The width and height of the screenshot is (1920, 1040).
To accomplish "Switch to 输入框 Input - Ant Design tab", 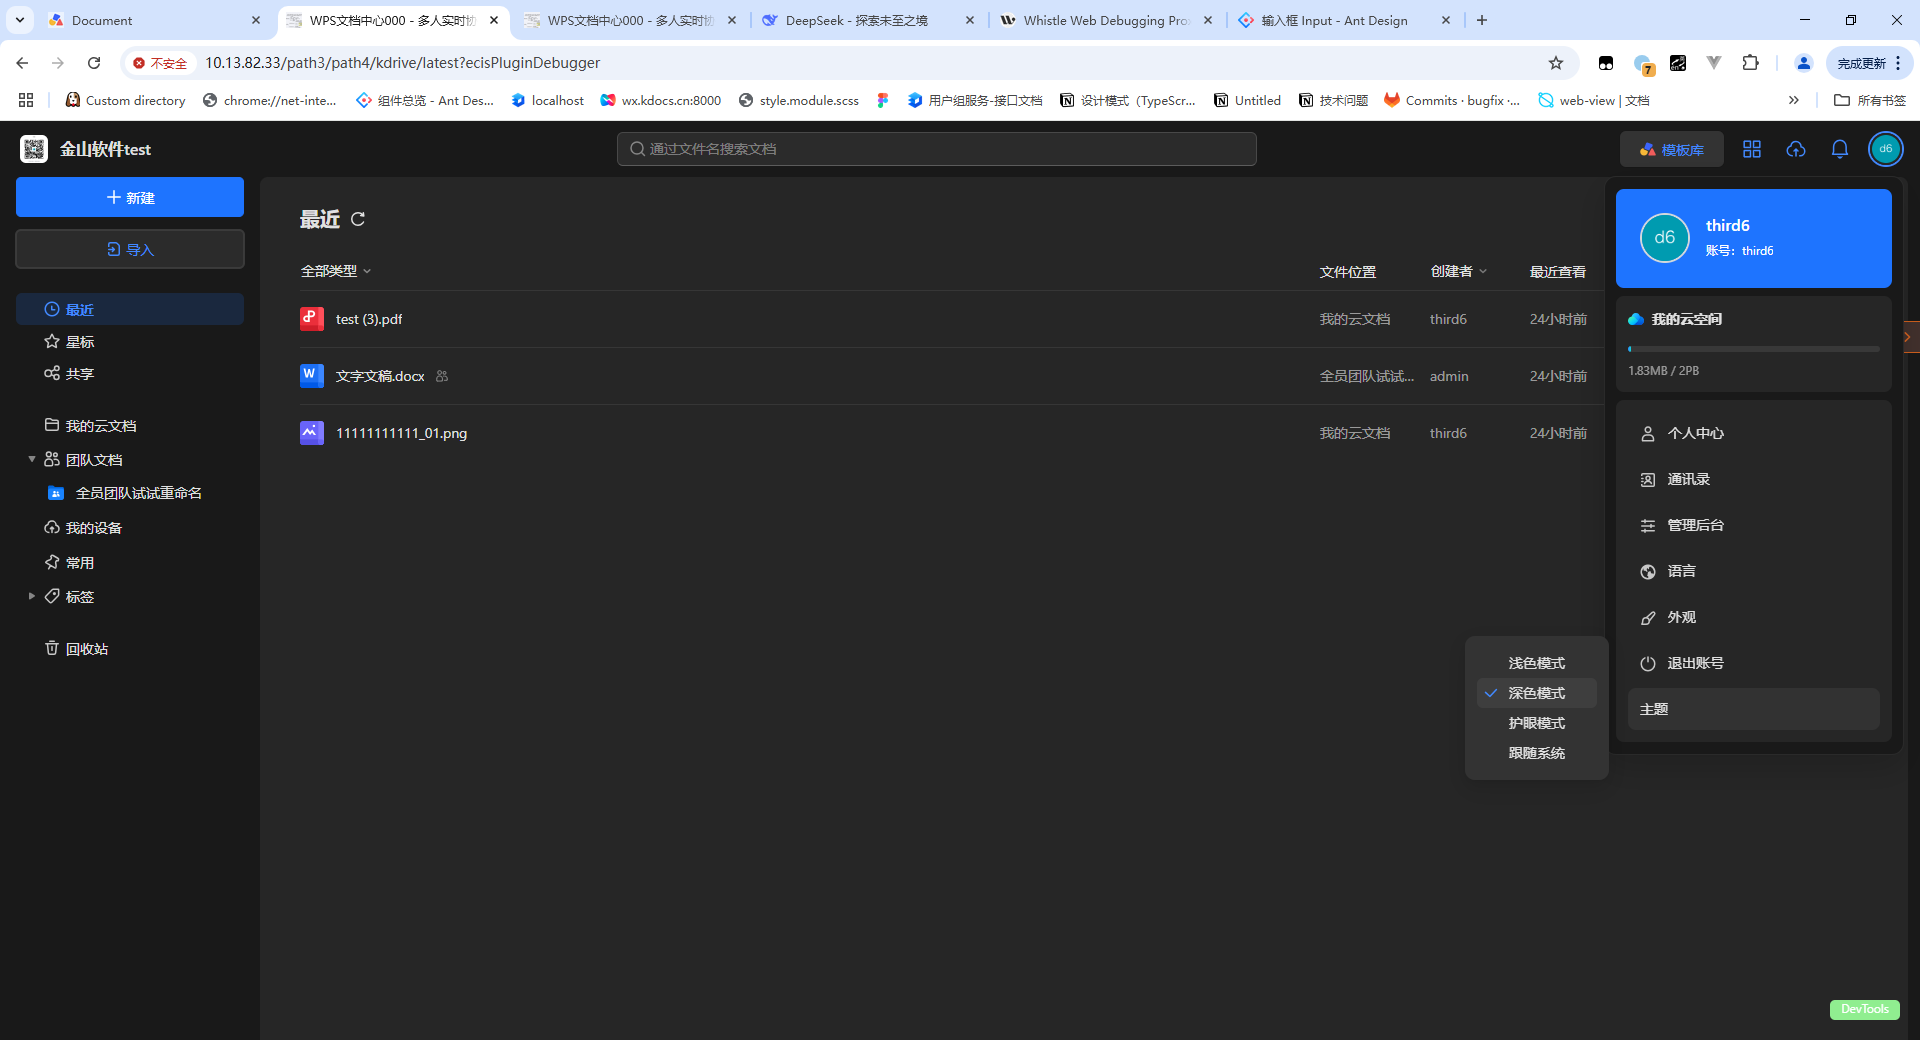I will pyautogui.click(x=1344, y=20).
